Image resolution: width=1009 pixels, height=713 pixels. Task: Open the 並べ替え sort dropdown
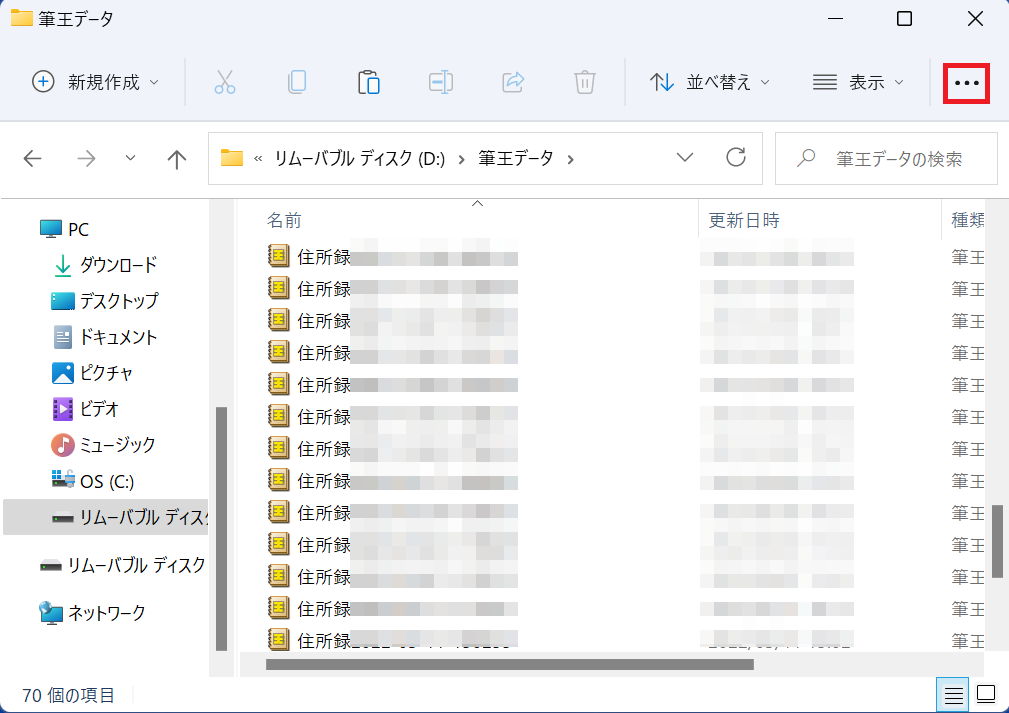(710, 82)
